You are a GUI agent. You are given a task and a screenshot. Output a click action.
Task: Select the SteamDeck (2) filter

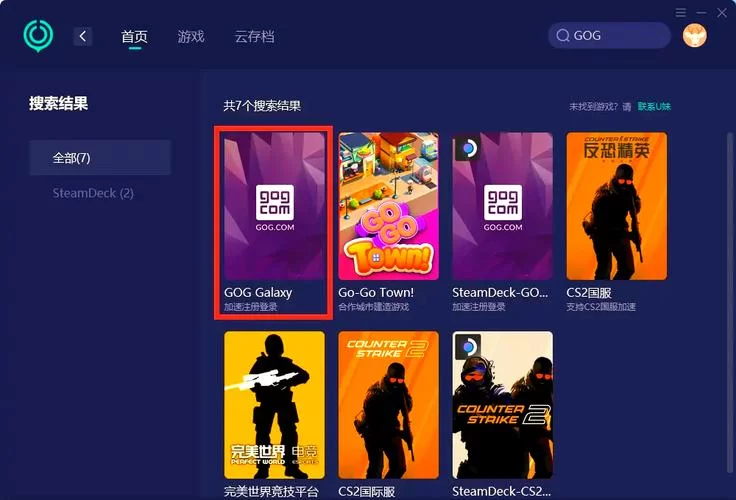[93, 193]
